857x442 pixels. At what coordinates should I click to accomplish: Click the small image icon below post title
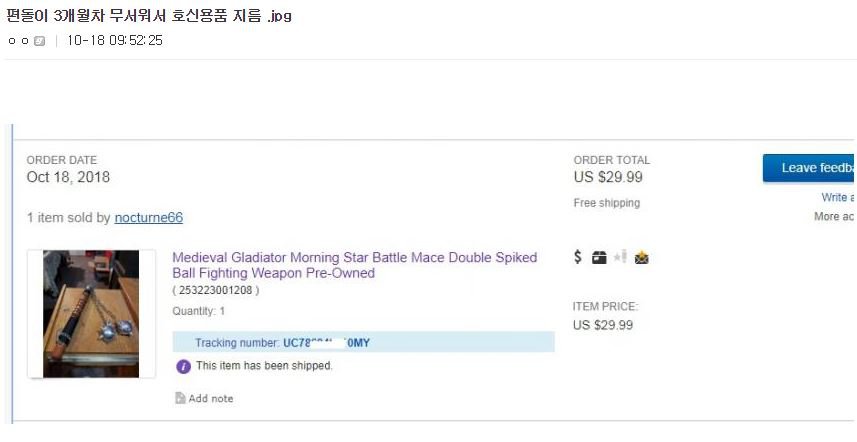(39, 41)
